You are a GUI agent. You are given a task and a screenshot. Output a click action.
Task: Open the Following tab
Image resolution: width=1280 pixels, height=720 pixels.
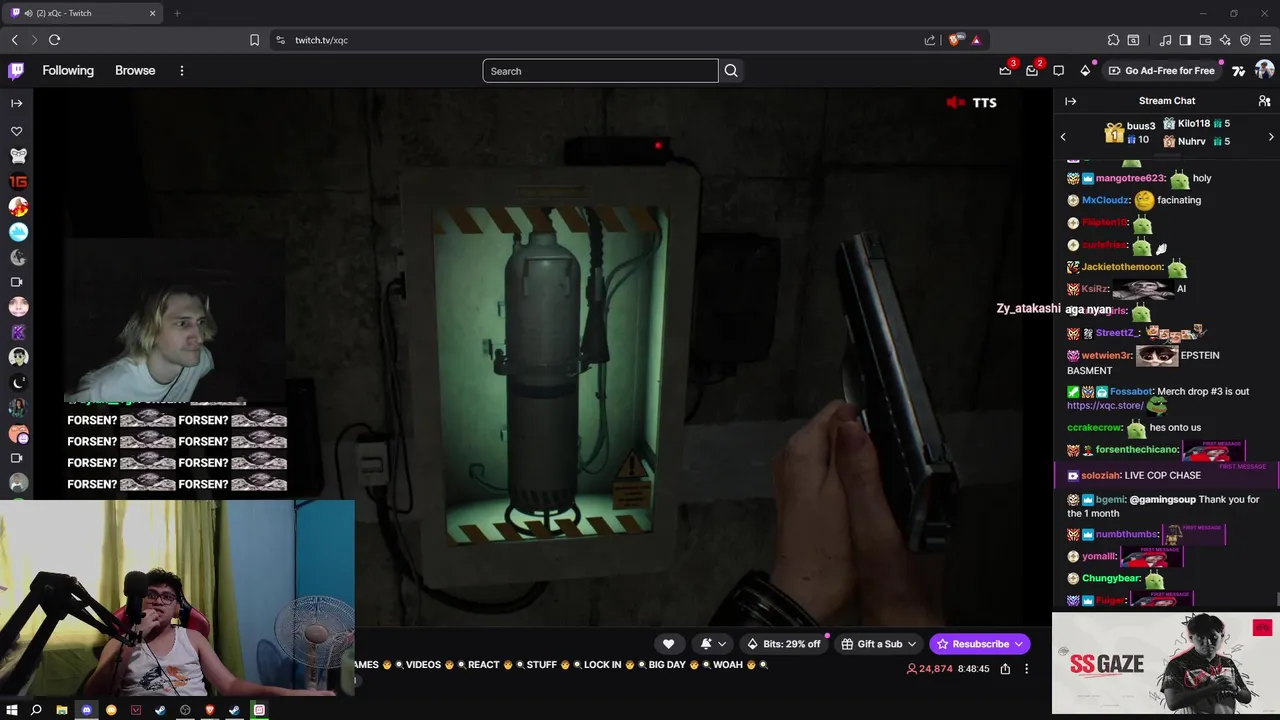pyautogui.click(x=68, y=71)
